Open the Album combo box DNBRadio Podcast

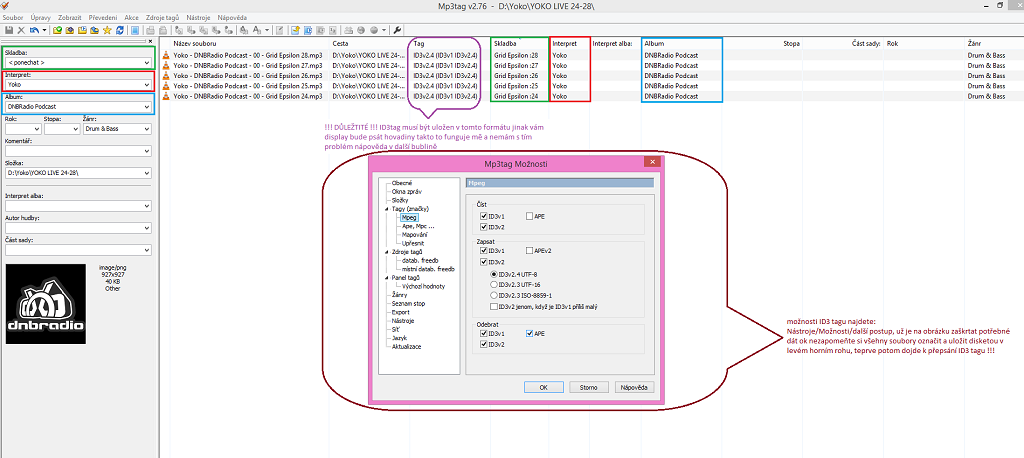click(148, 106)
